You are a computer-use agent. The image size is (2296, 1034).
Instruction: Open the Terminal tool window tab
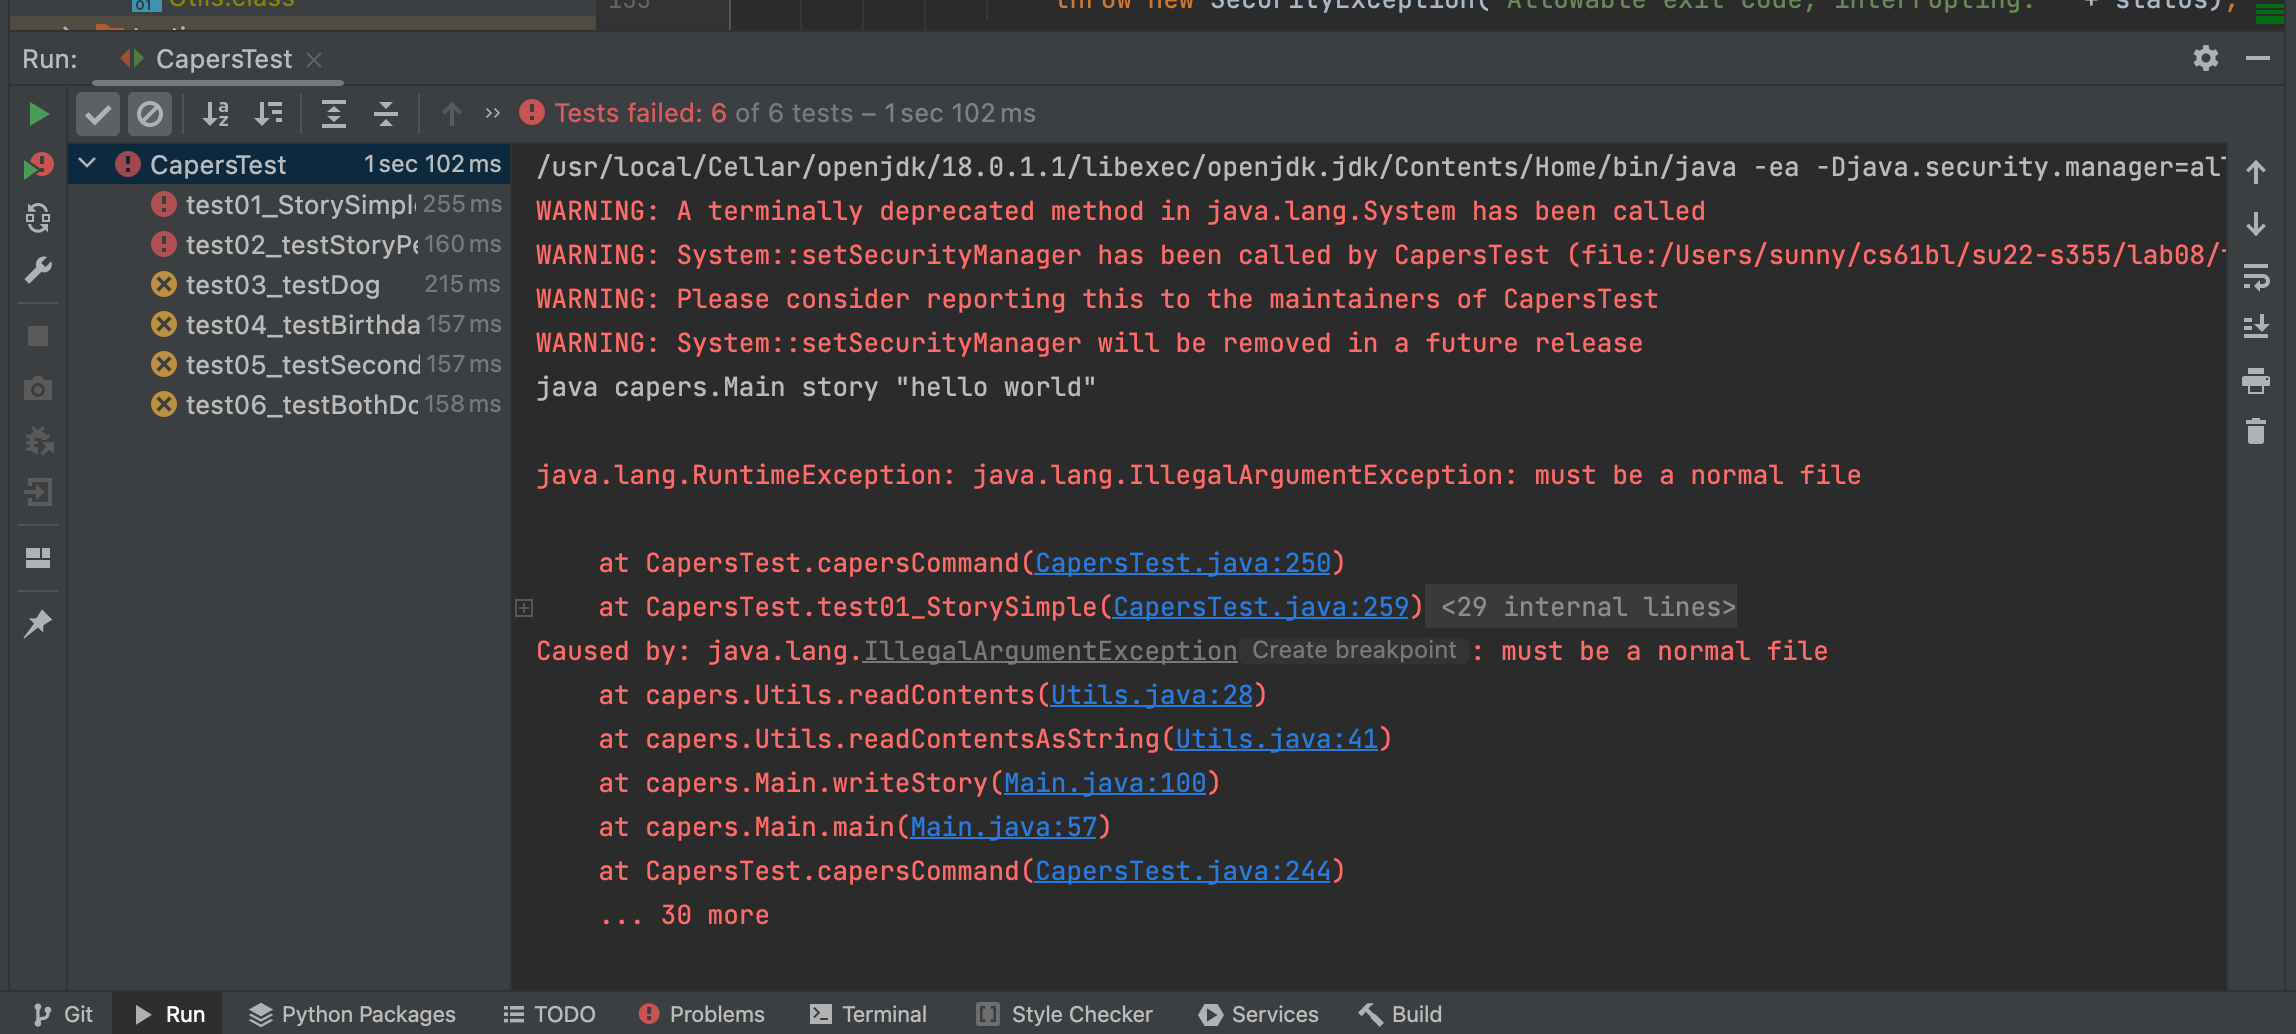(x=868, y=1014)
